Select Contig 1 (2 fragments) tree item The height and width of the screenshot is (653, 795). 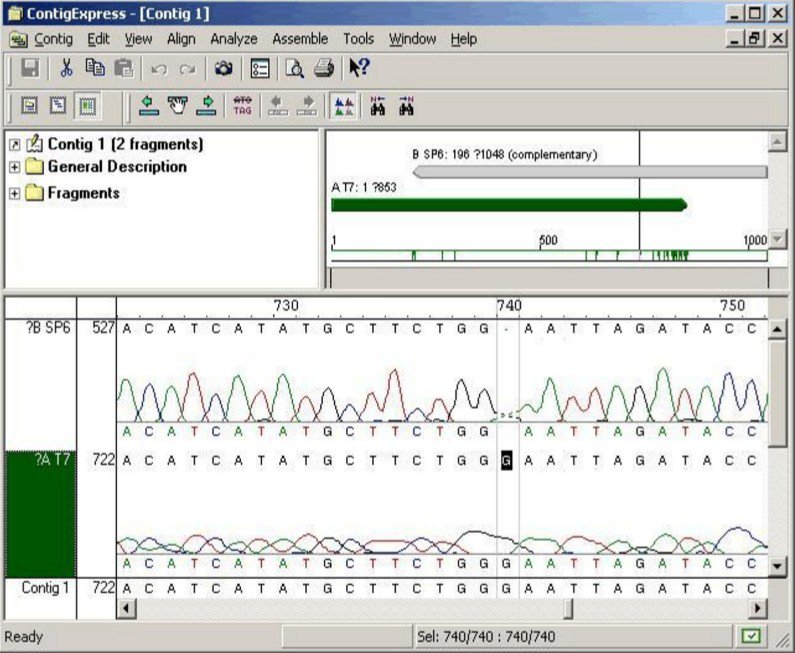(x=125, y=144)
